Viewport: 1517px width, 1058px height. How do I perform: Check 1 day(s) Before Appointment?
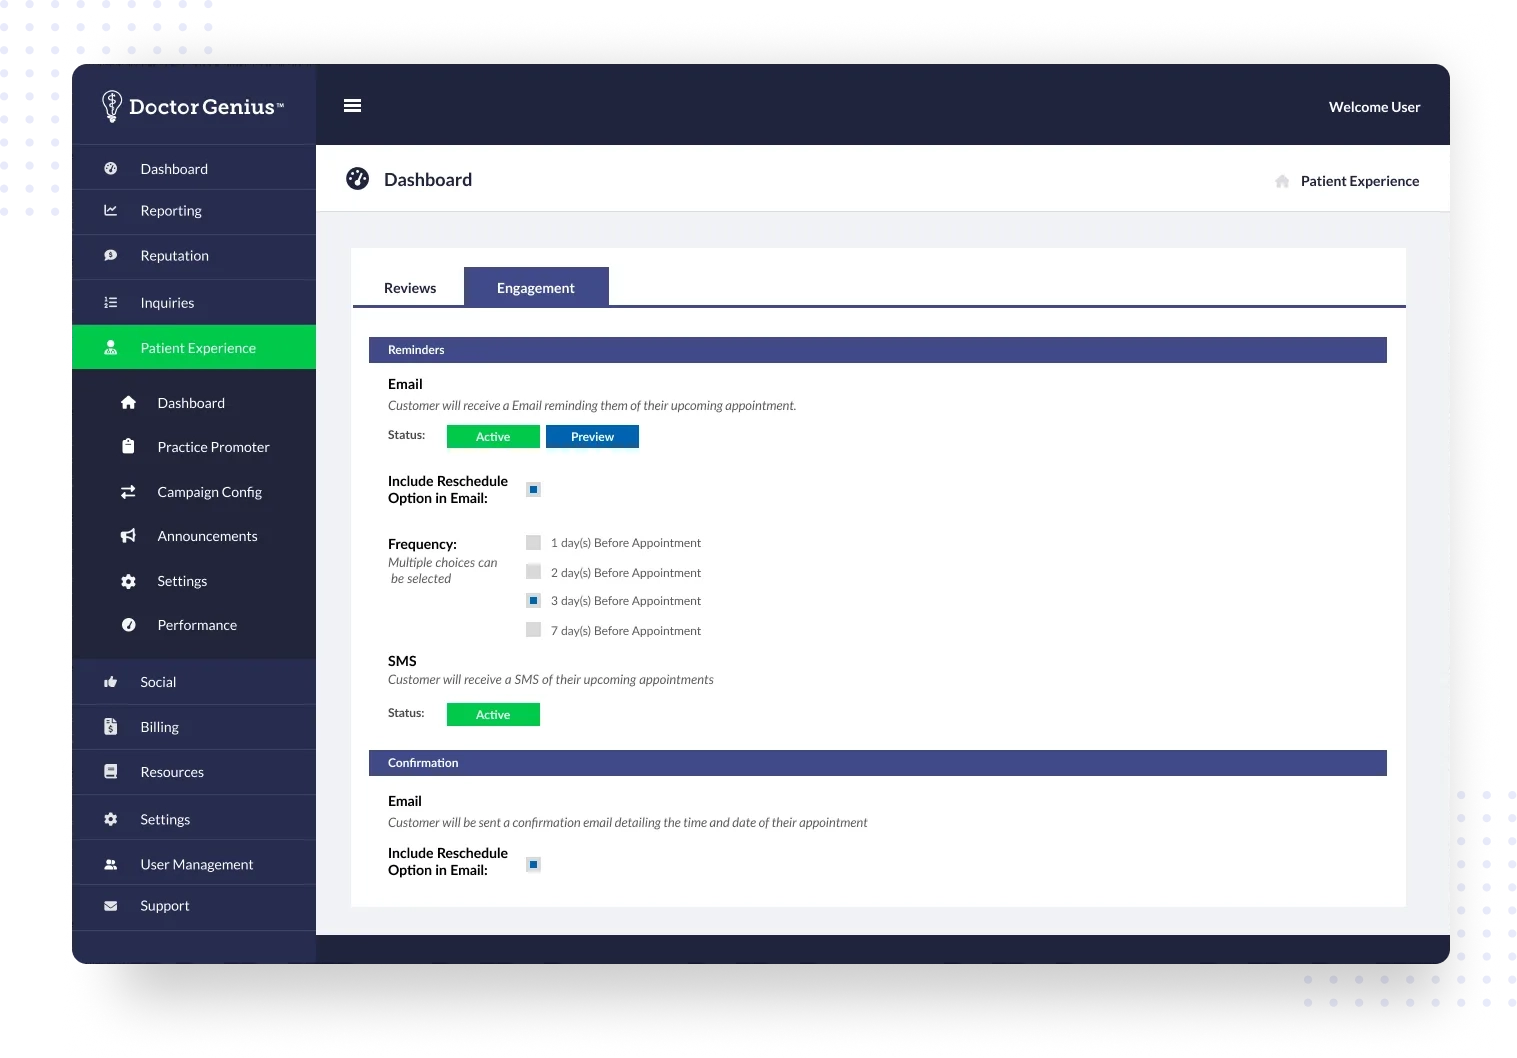534,543
